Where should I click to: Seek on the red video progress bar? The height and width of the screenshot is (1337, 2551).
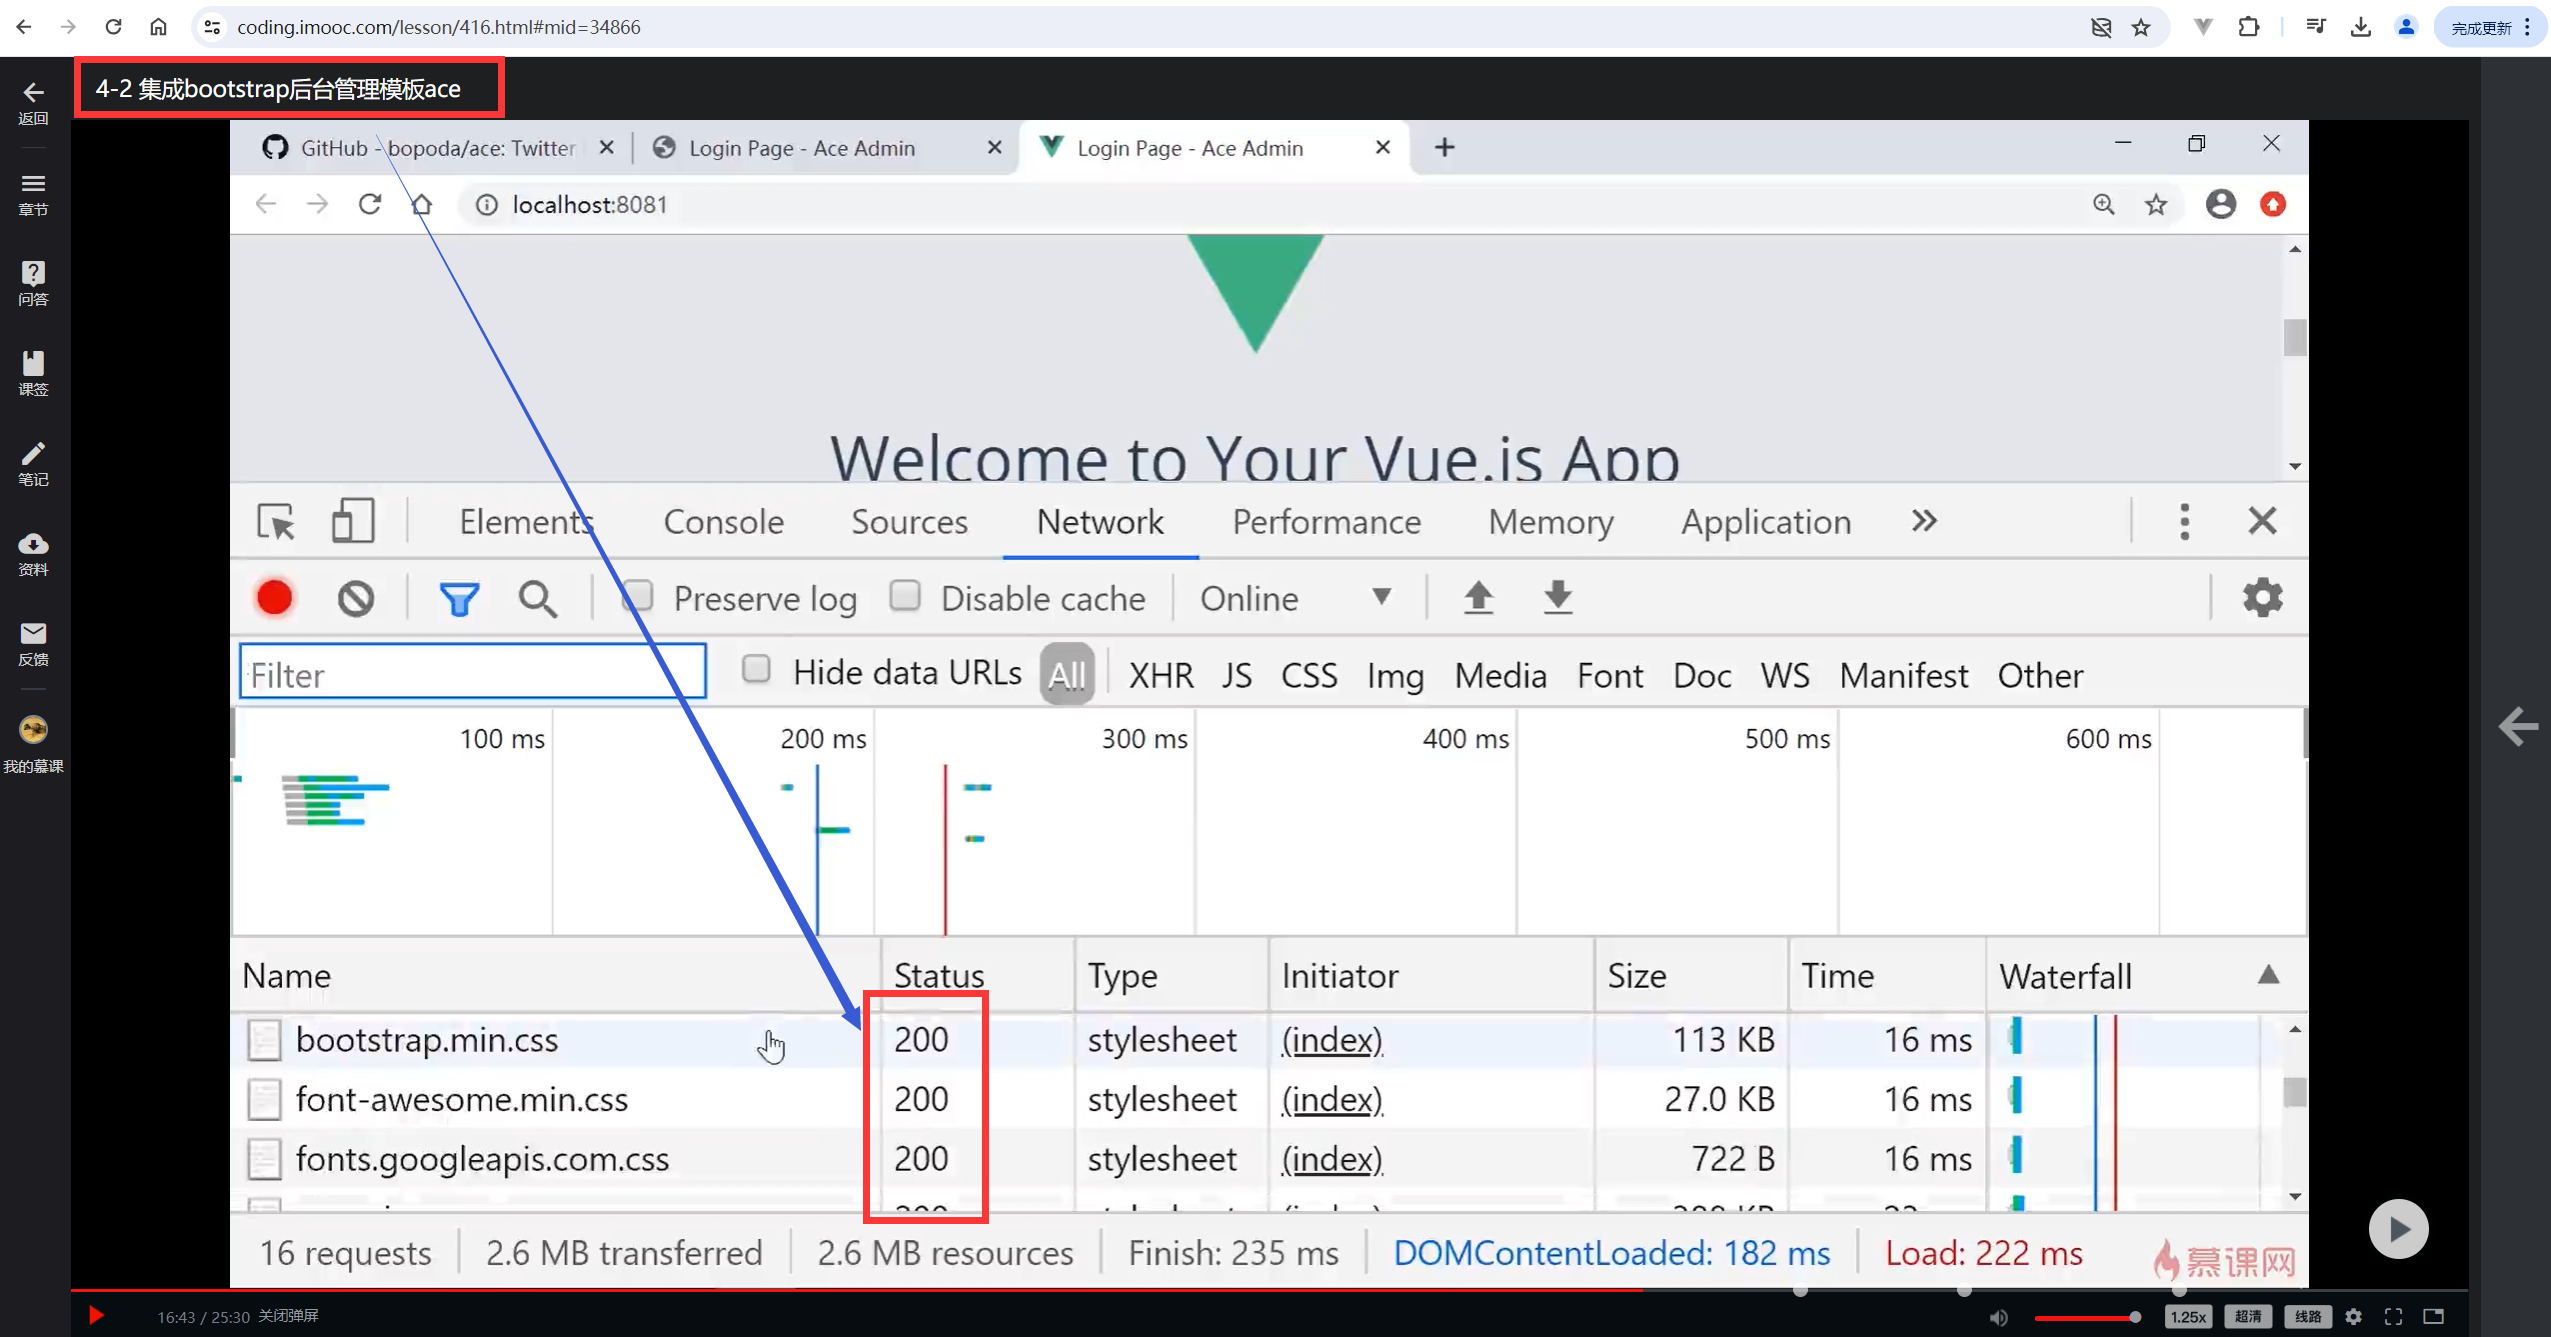pos(1269,1290)
